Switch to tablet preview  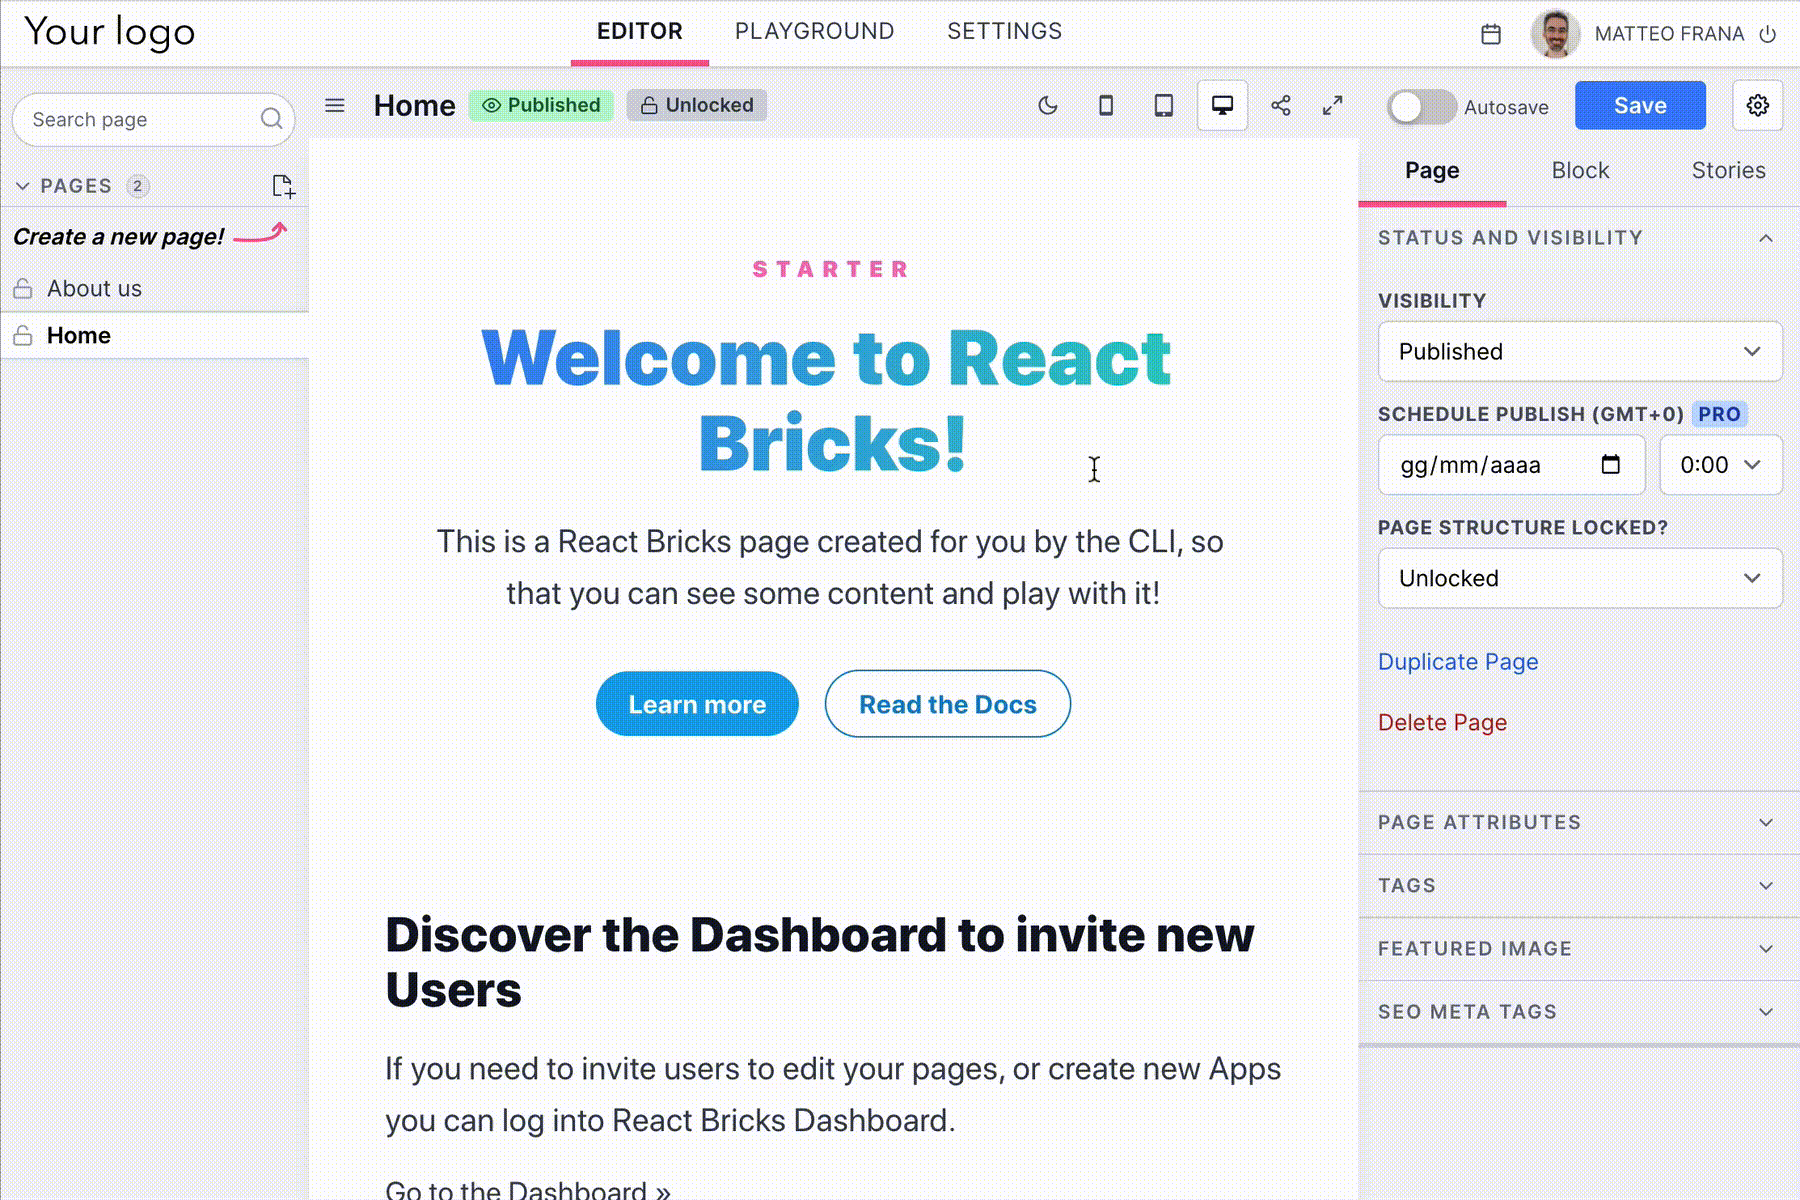[1163, 105]
